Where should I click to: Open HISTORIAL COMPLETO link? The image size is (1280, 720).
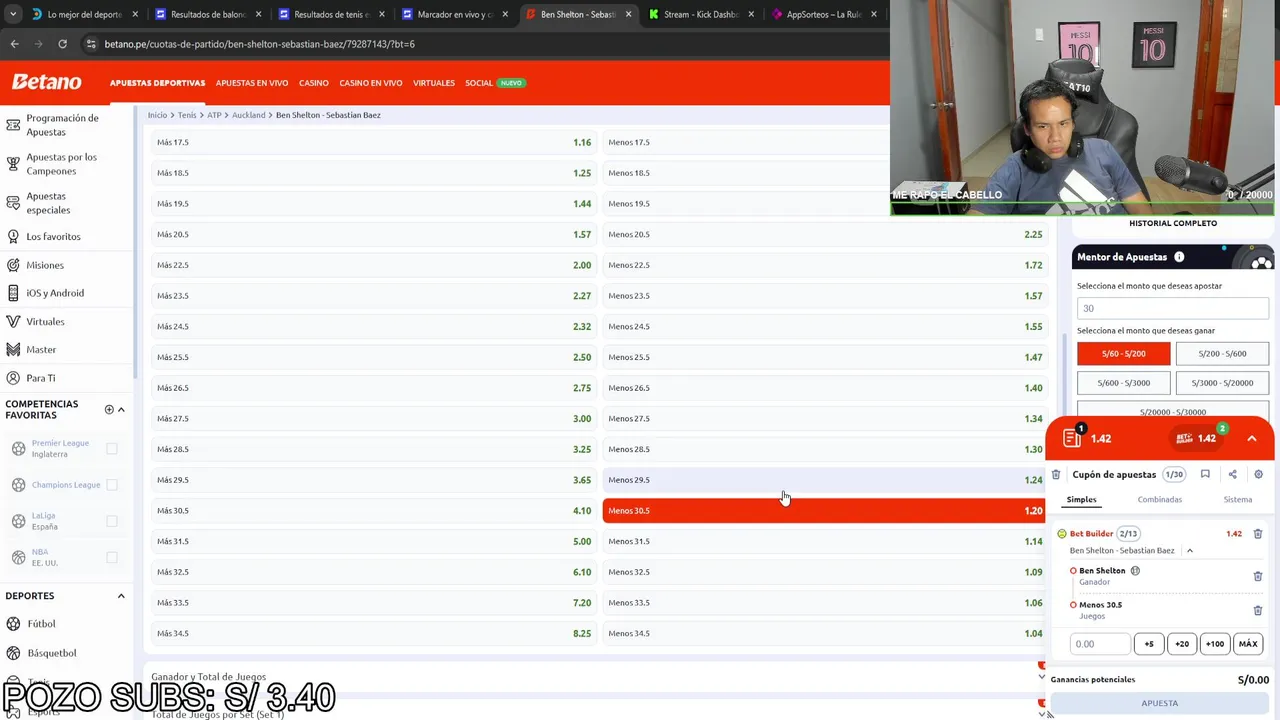click(x=1173, y=223)
